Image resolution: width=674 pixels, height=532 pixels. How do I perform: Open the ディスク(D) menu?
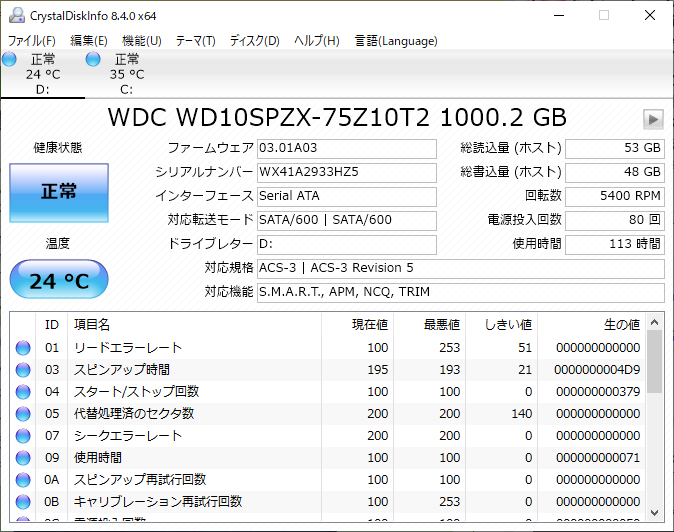(254, 41)
